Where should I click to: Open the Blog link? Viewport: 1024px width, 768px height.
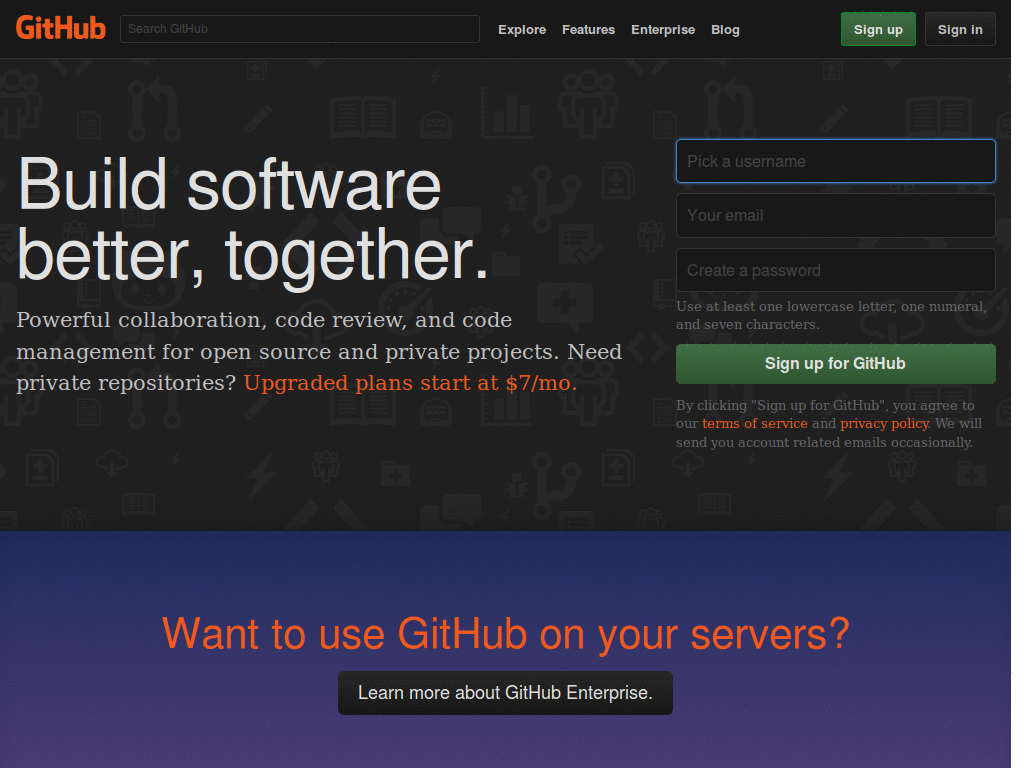point(725,29)
